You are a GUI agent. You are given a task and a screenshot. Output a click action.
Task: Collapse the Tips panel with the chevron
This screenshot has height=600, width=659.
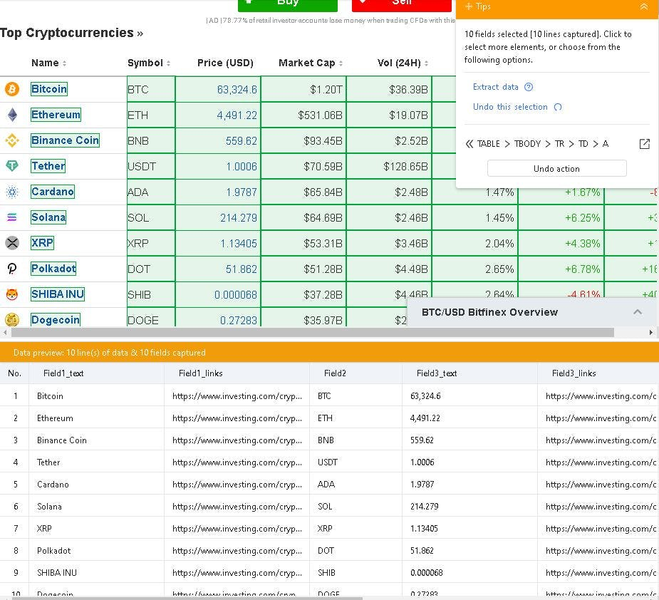(x=643, y=7)
